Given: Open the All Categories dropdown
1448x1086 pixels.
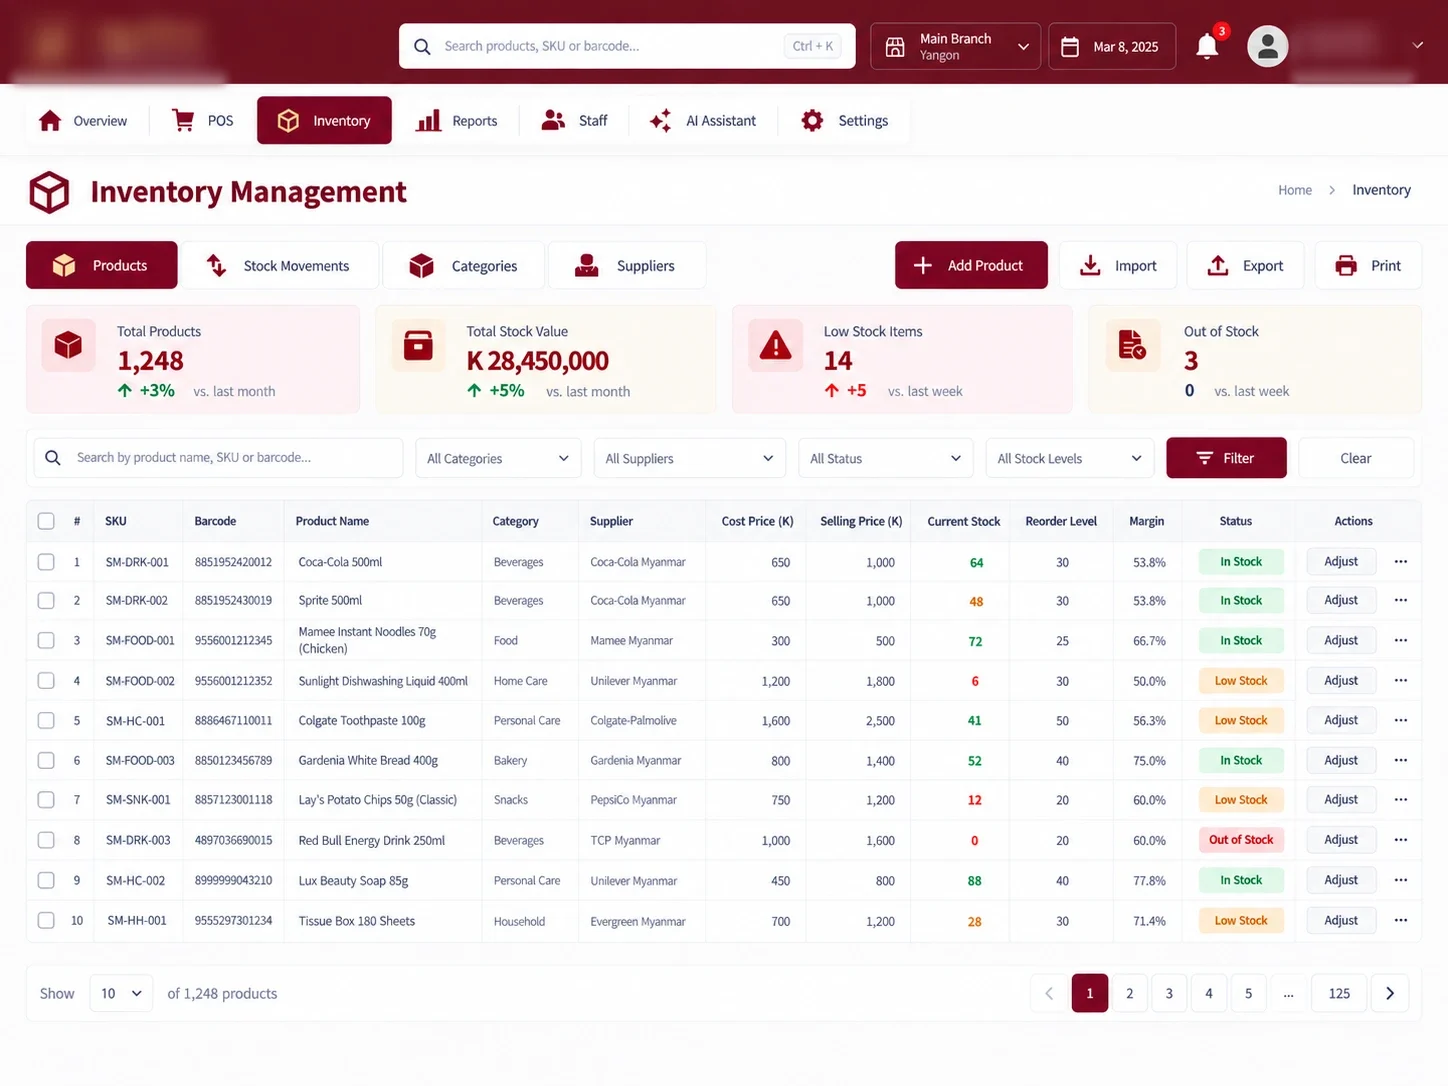Looking at the screenshot, I should tap(498, 458).
